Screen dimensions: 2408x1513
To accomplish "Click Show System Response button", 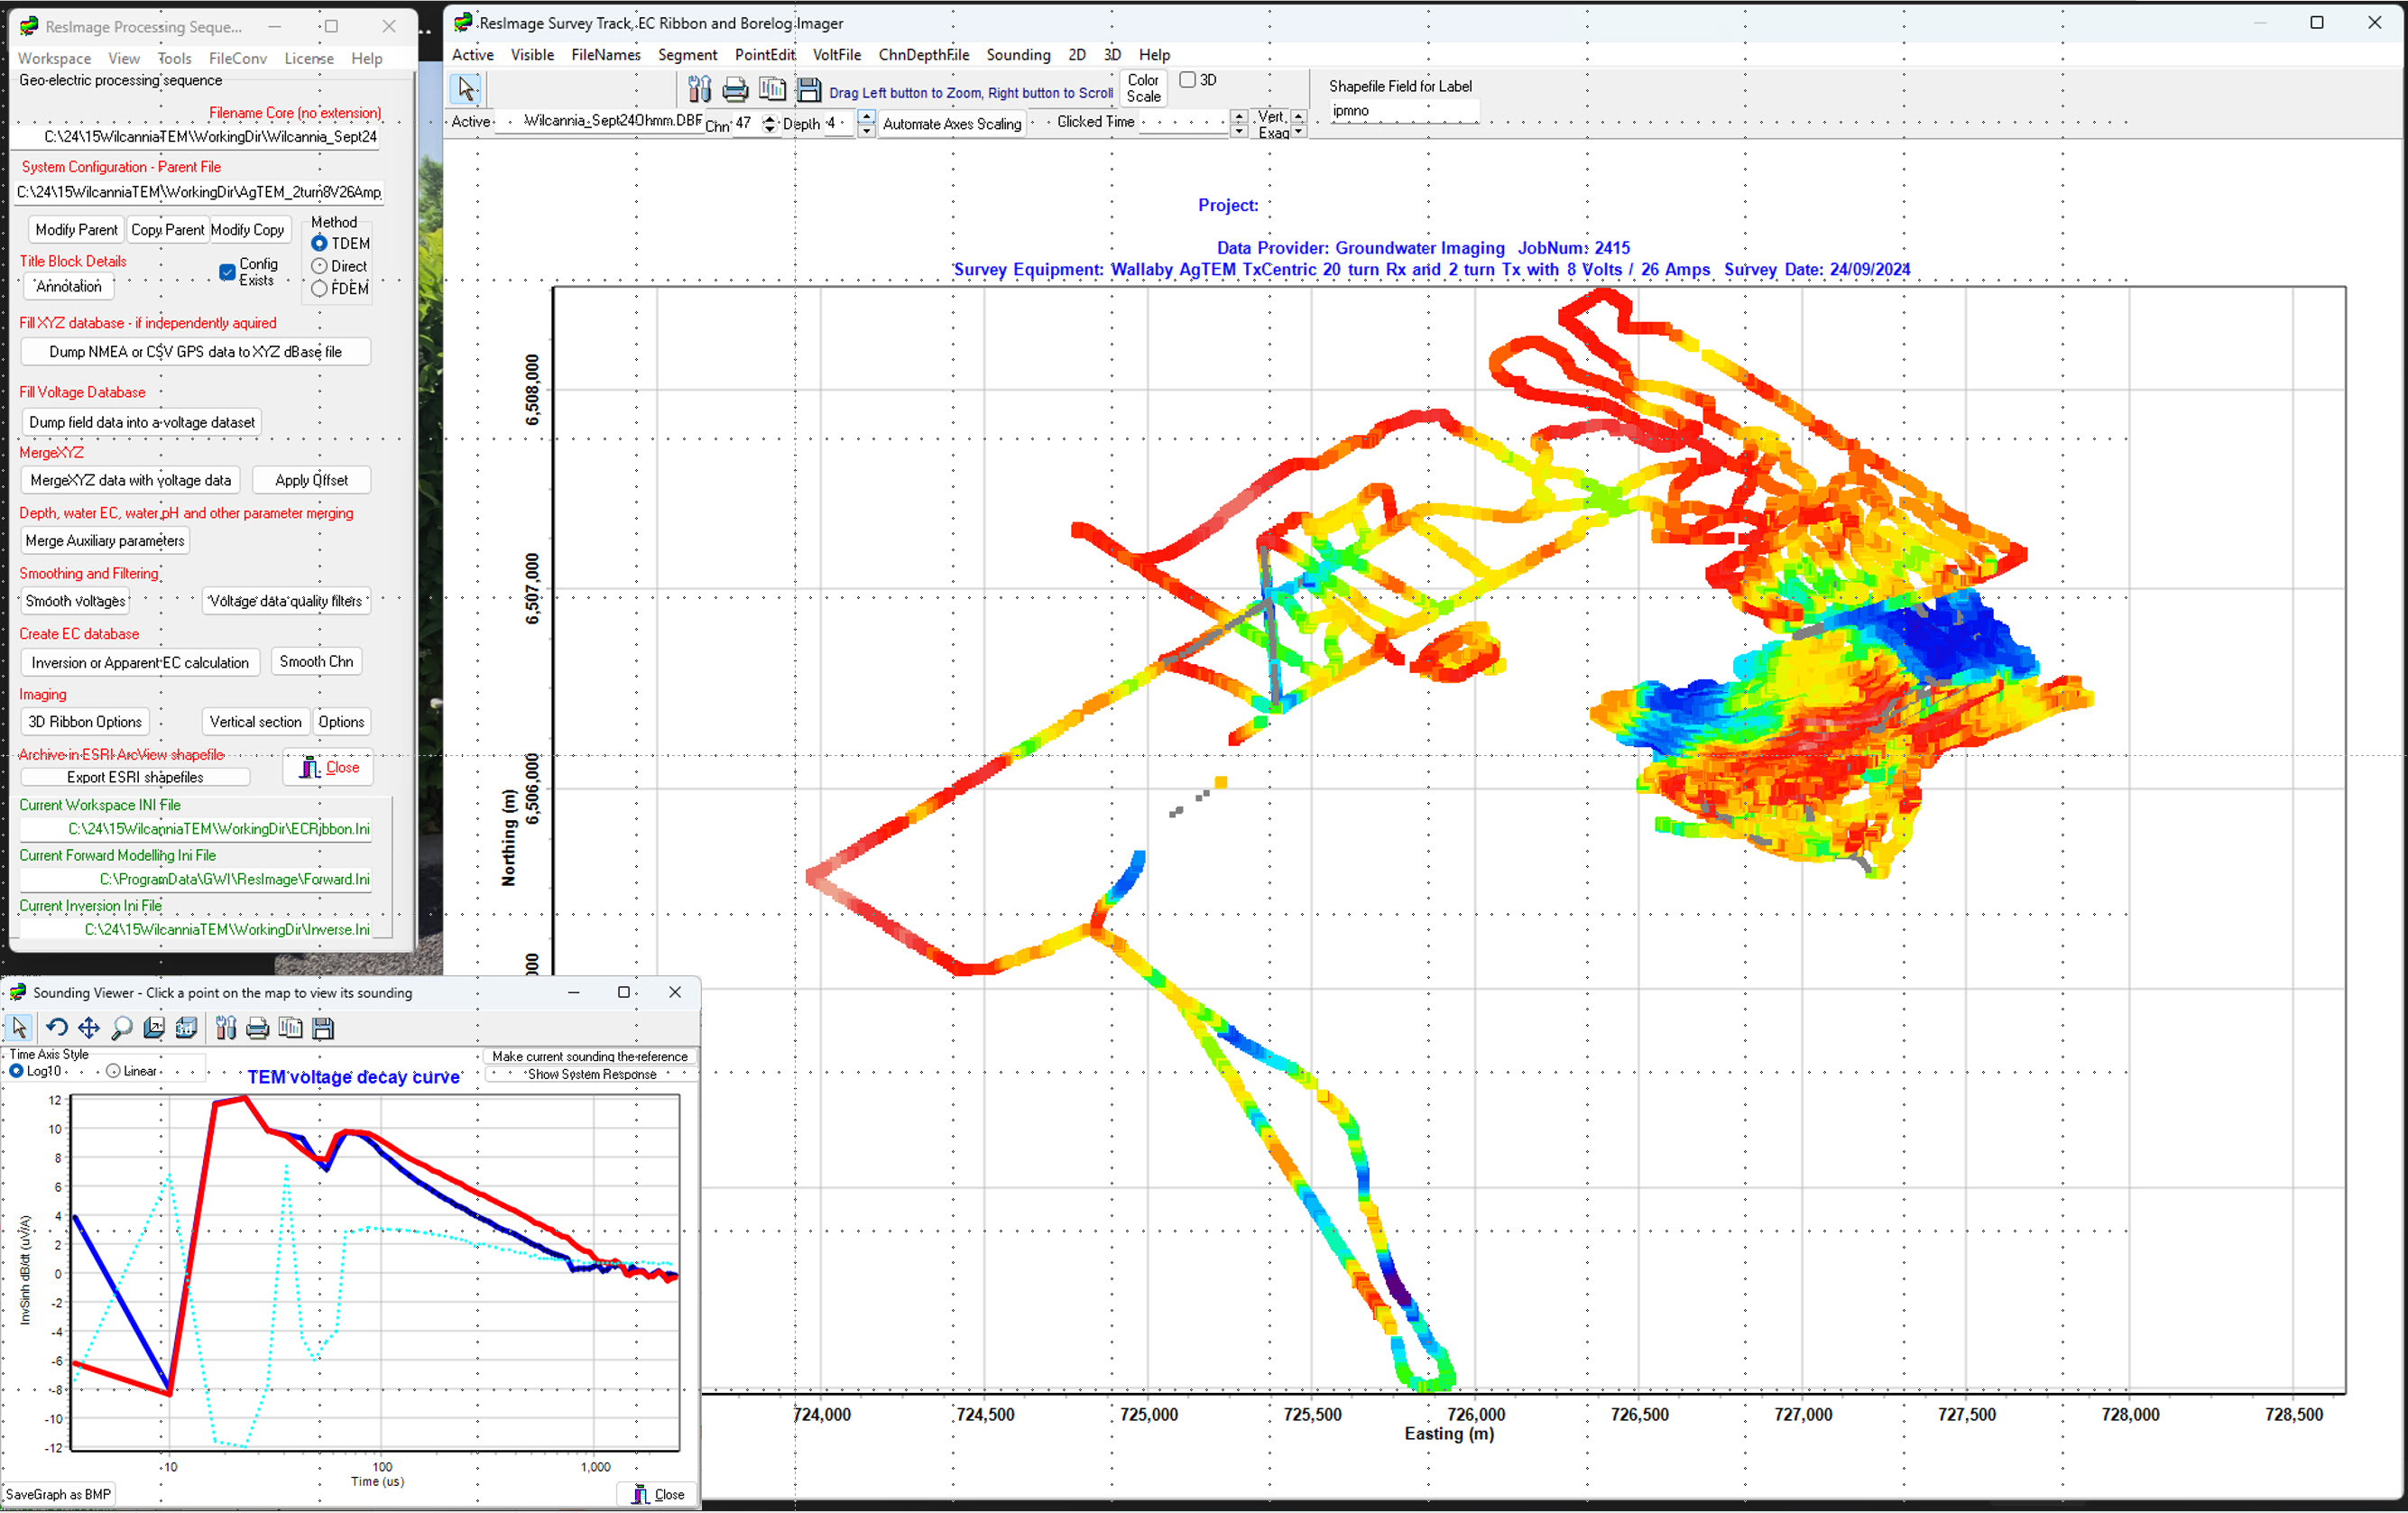I will 592,1074.
